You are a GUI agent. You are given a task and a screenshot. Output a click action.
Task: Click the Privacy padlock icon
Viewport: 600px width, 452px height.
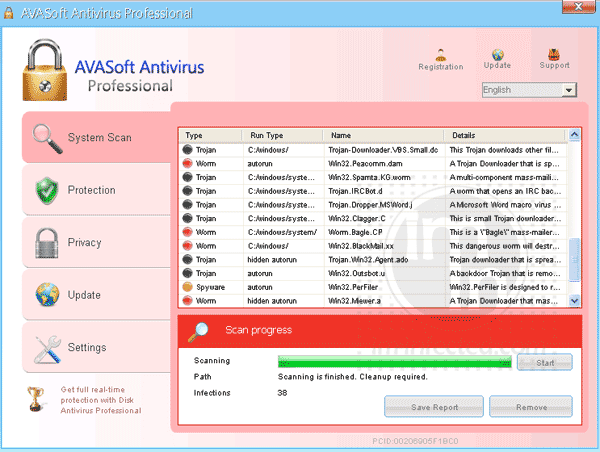click(x=47, y=243)
